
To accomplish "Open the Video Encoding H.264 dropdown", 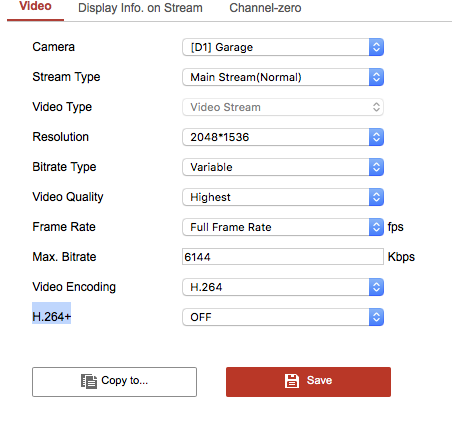I will tap(283, 287).
